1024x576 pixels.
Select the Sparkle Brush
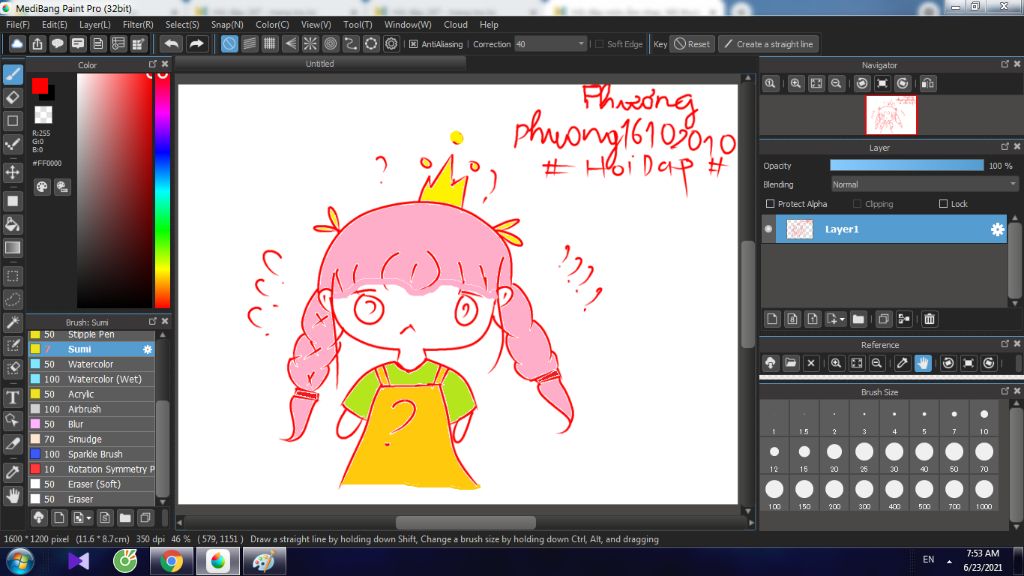(91, 455)
